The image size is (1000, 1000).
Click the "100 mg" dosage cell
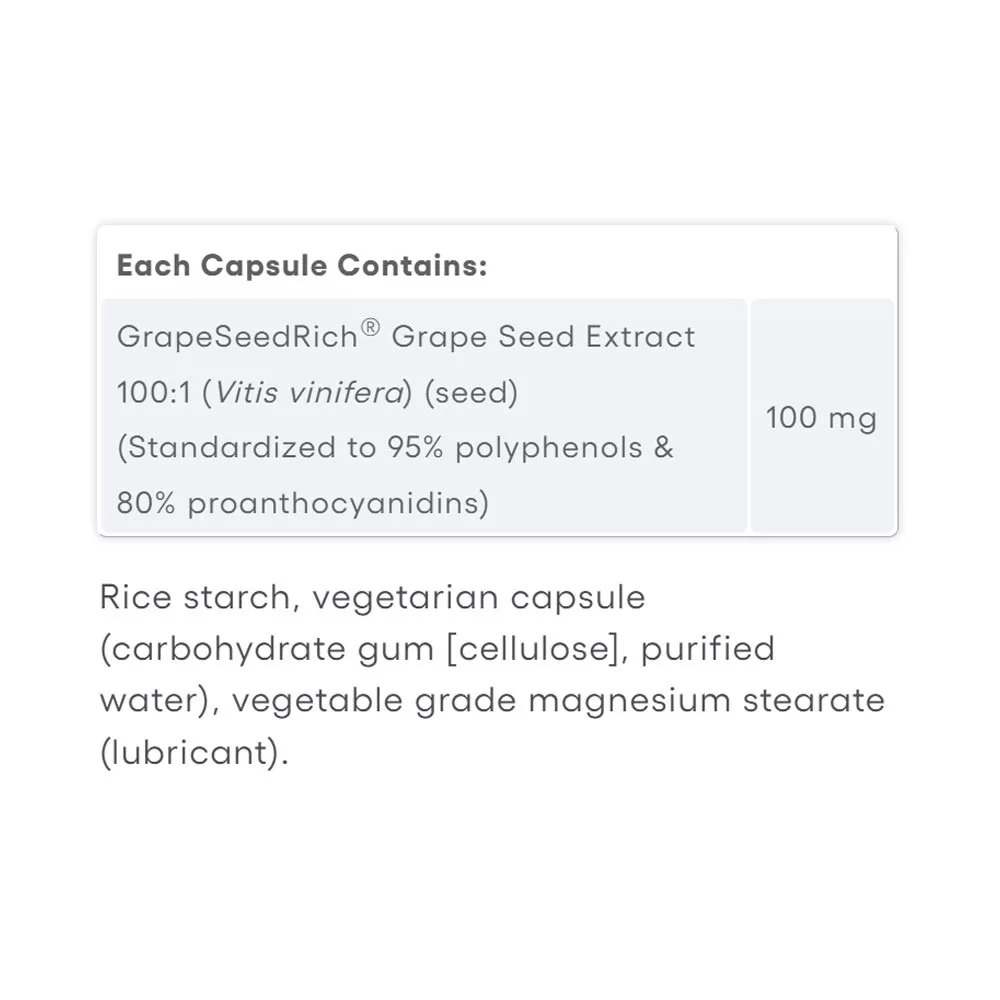coord(821,417)
